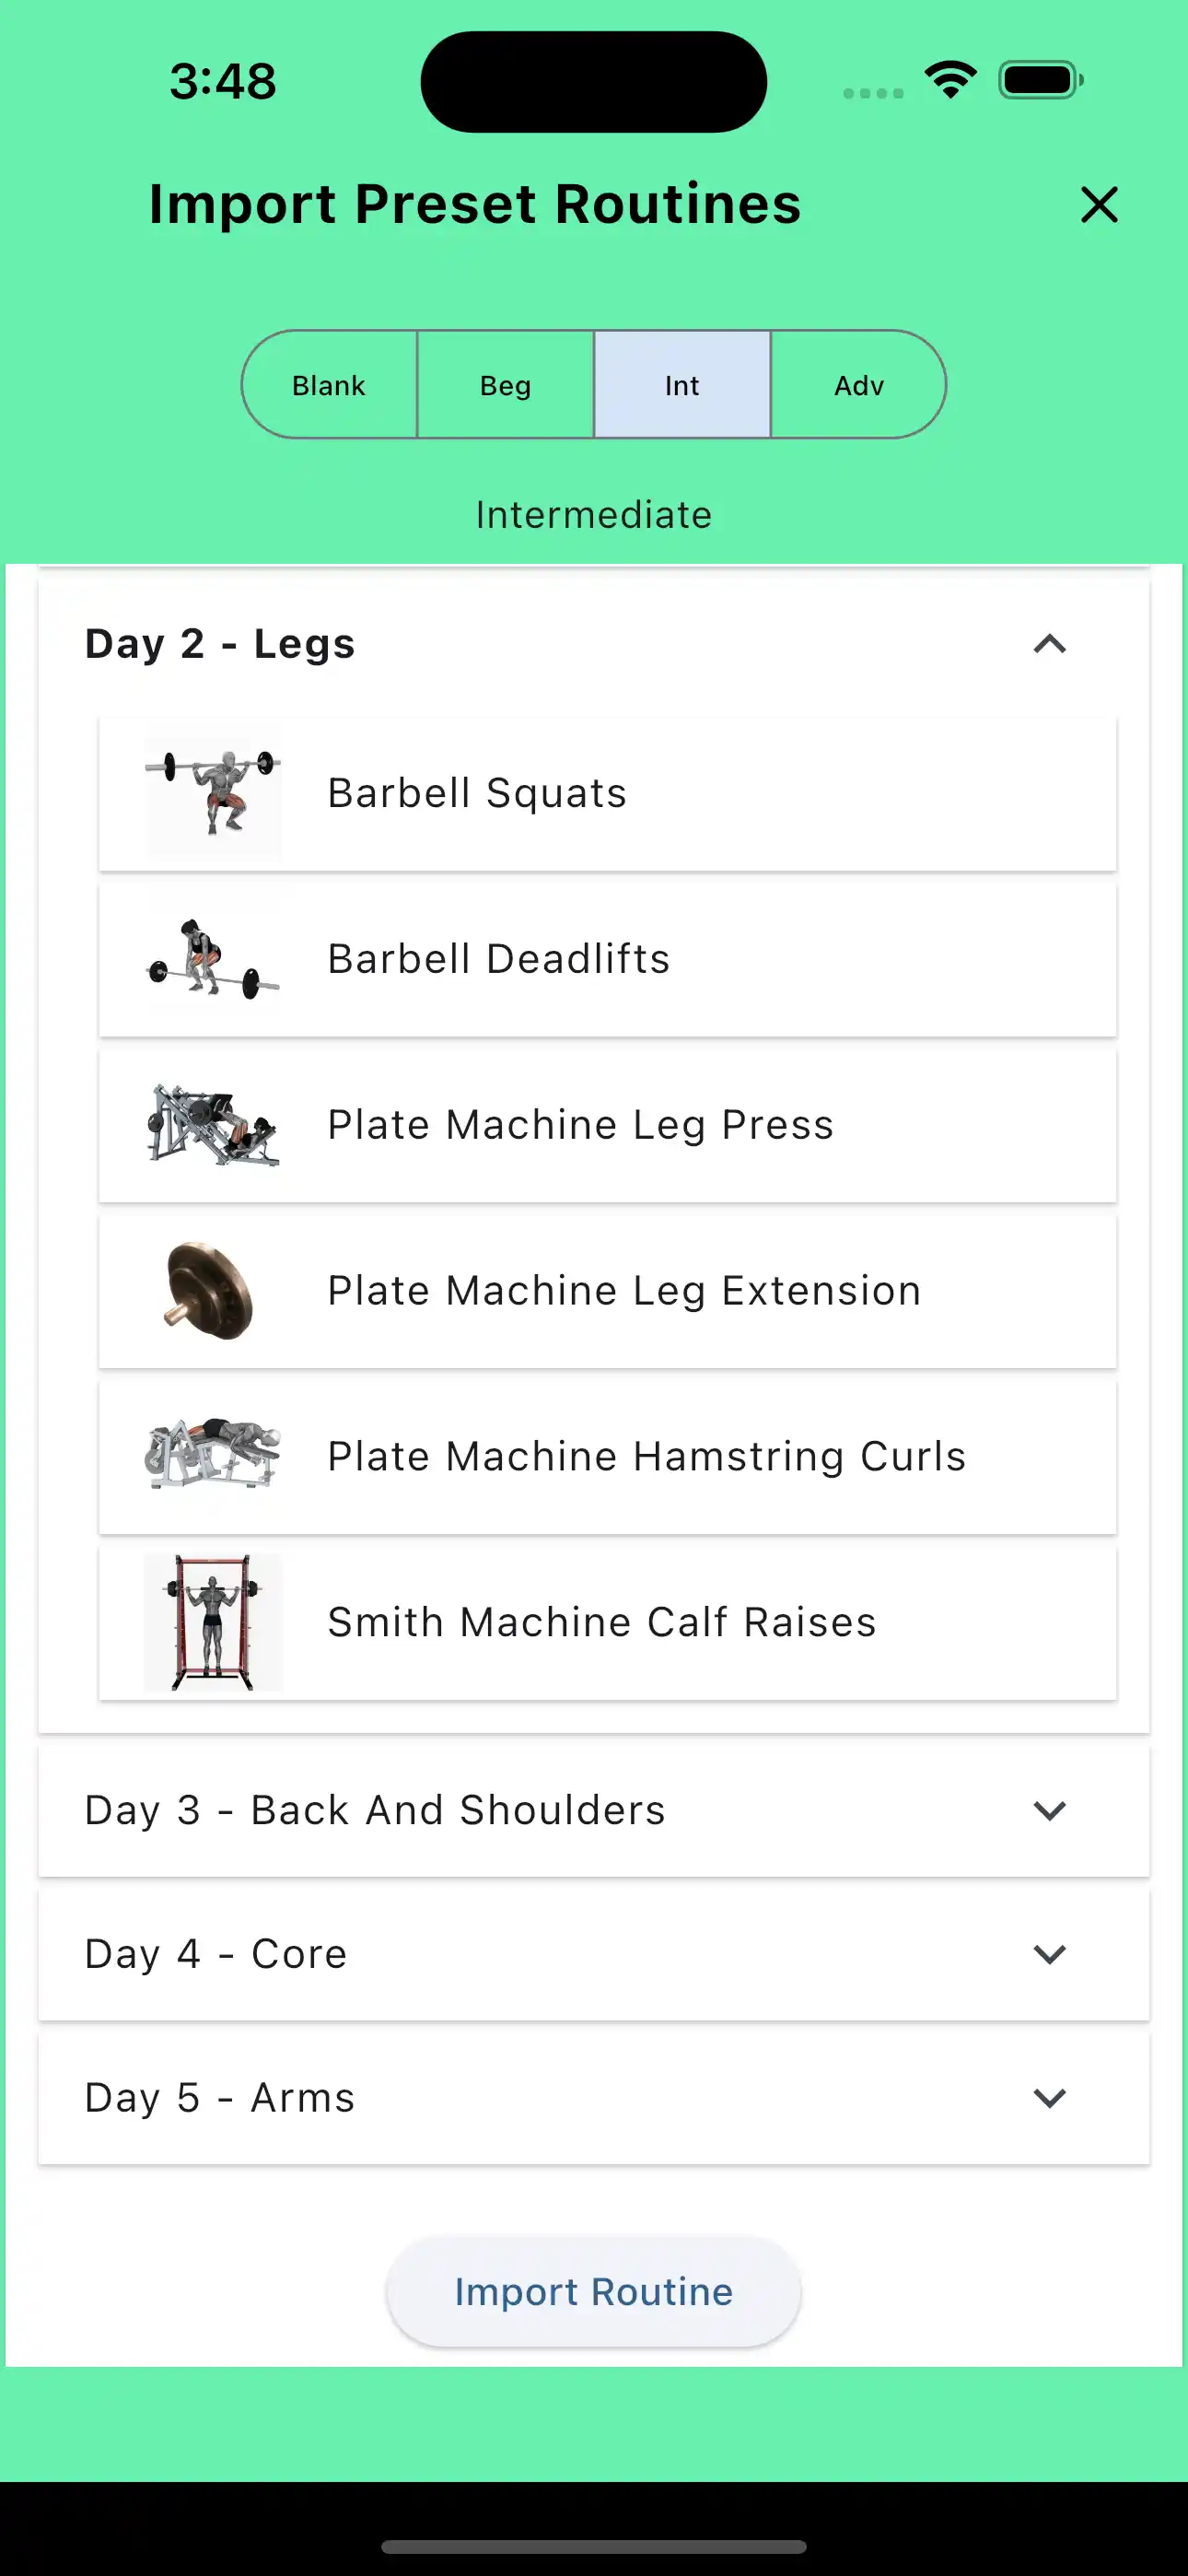Tap the weight plate Leg Extension icon
Viewport: 1188px width, 2576px height.
click(x=210, y=1291)
